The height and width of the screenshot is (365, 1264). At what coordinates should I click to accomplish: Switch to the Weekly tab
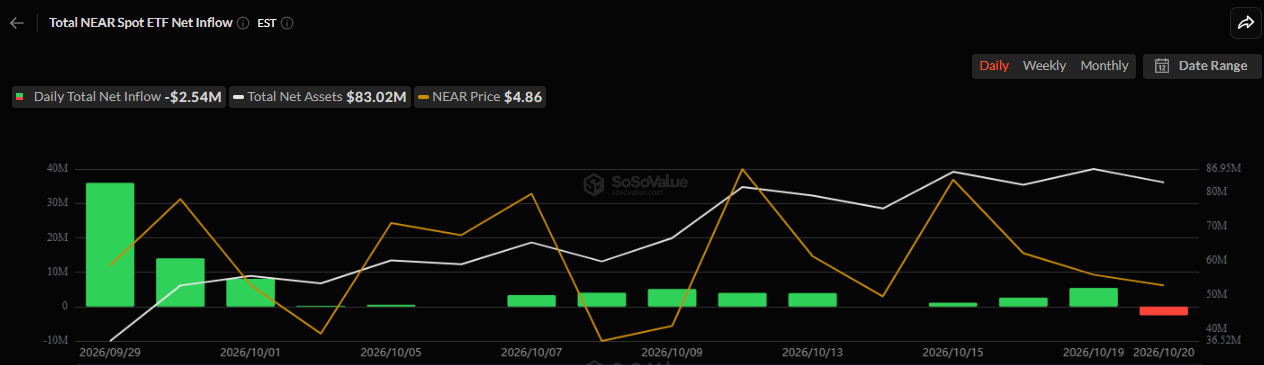(1044, 66)
